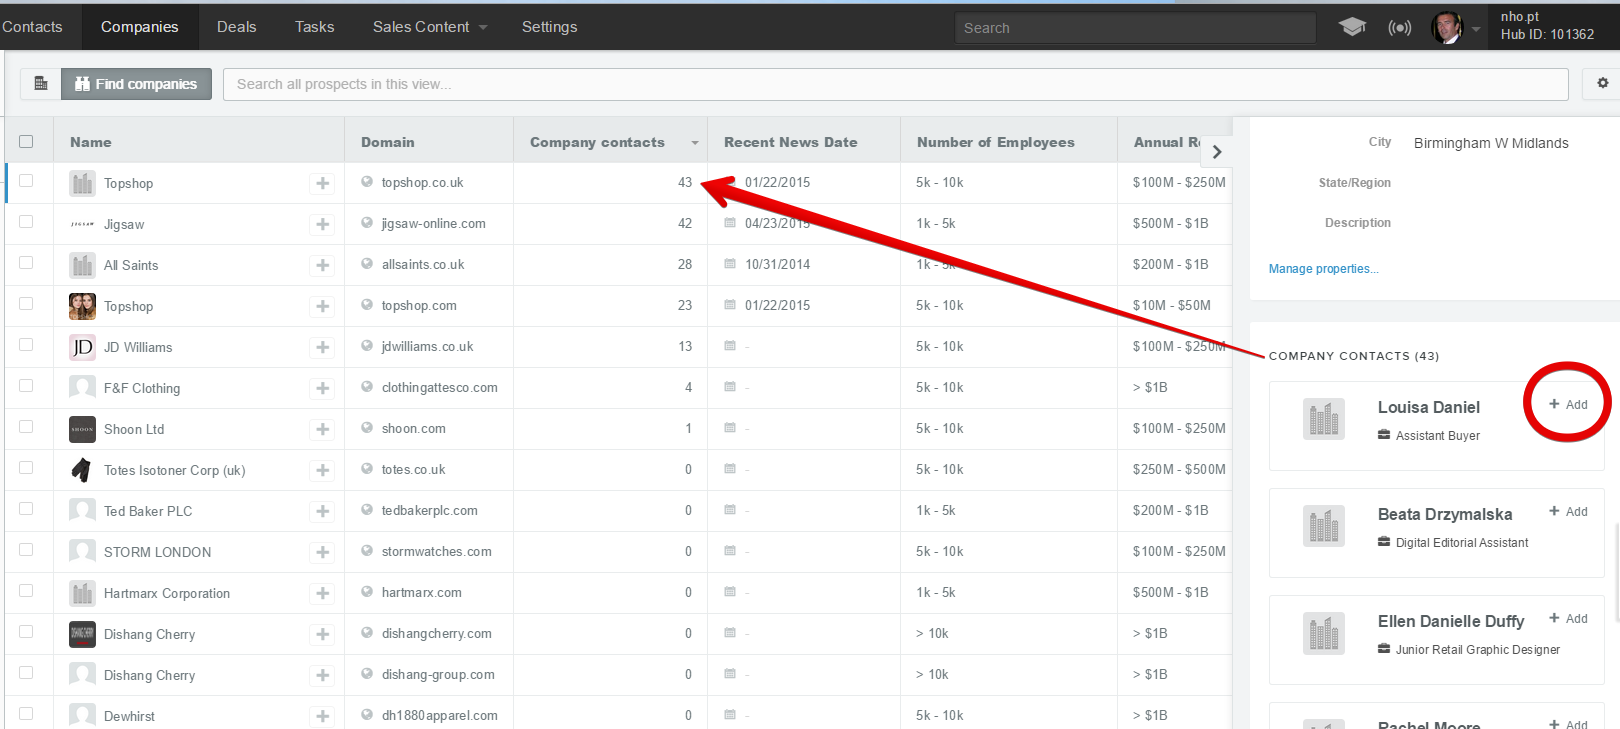Select the checkbox for the JD Williams row

tap(26, 345)
